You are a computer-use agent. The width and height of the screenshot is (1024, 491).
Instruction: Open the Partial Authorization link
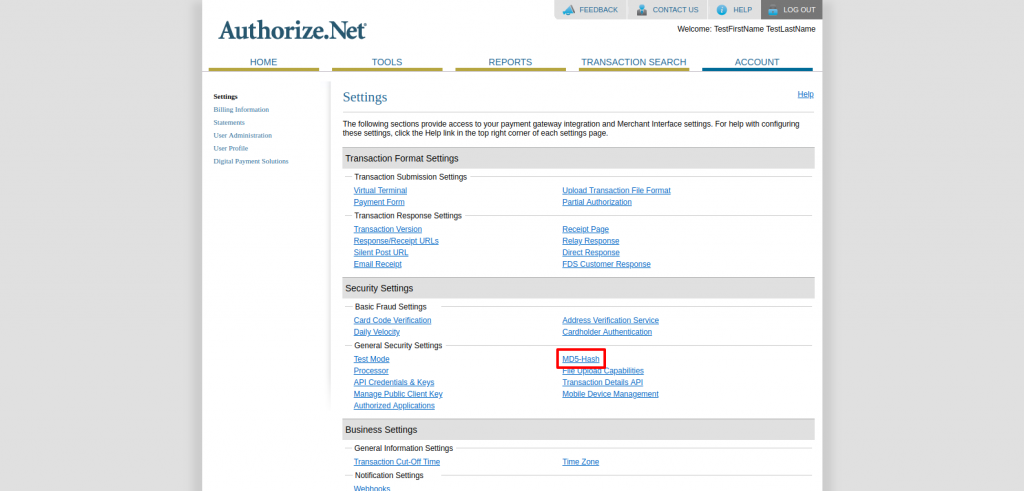pyautogui.click(x=597, y=202)
